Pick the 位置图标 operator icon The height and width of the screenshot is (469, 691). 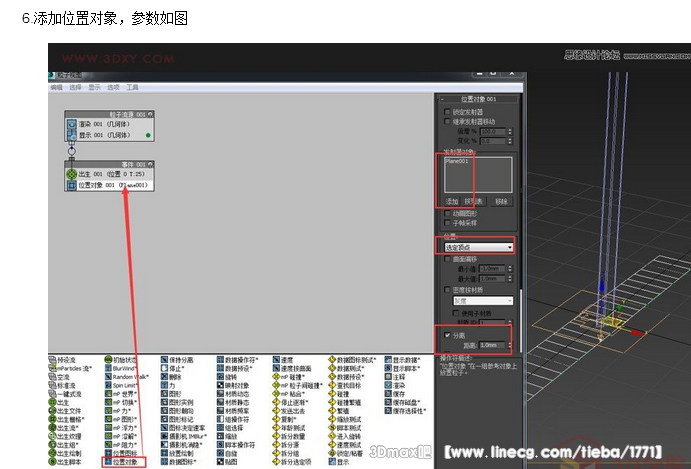click(x=108, y=453)
